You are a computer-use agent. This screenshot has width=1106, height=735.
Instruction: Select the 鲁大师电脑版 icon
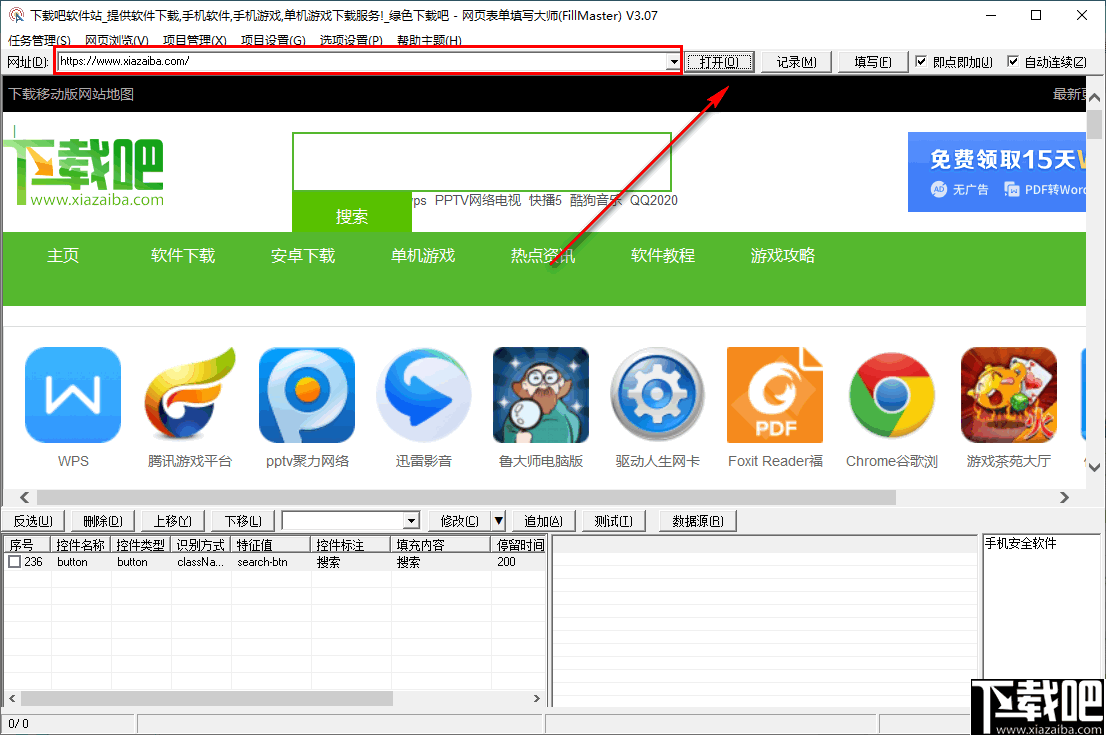541,394
